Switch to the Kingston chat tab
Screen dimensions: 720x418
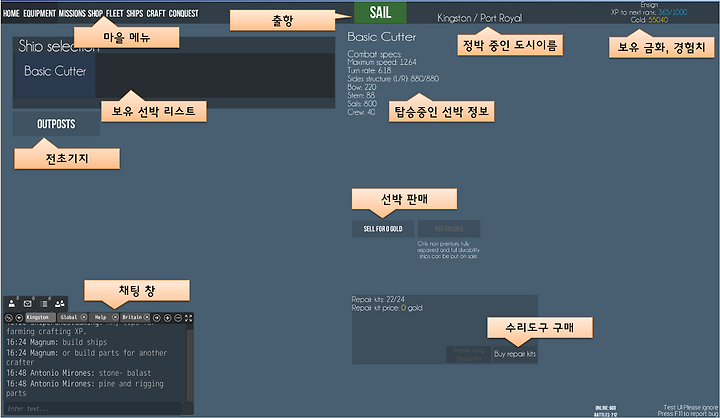pyautogui.click(x=40, y=317)
